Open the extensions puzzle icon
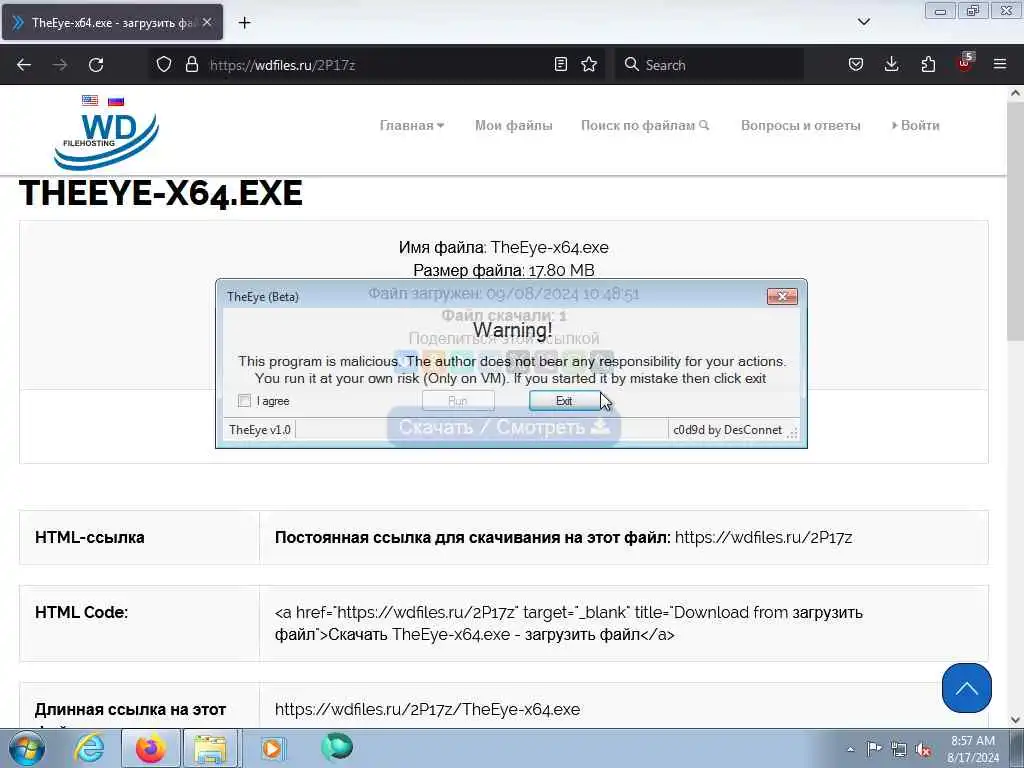1024x768 pixels. point(928,65)
